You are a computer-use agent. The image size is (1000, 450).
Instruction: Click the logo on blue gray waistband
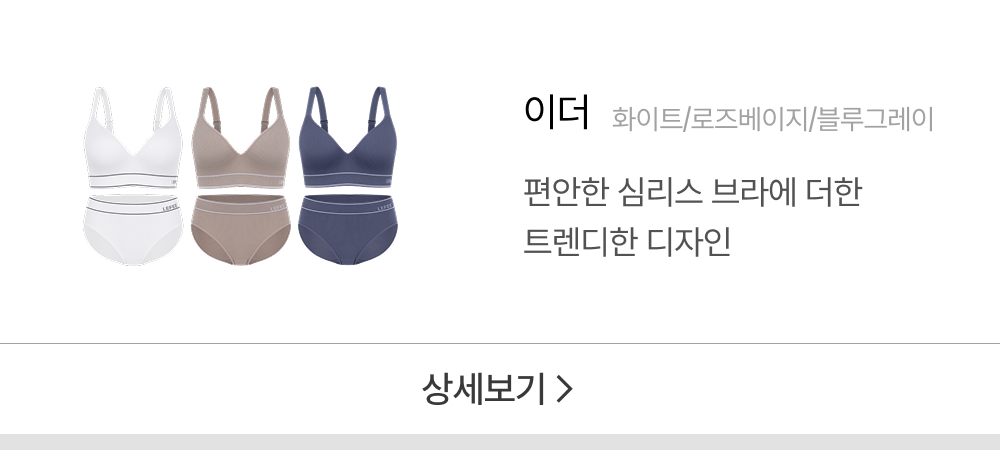(x=385, y=208)
